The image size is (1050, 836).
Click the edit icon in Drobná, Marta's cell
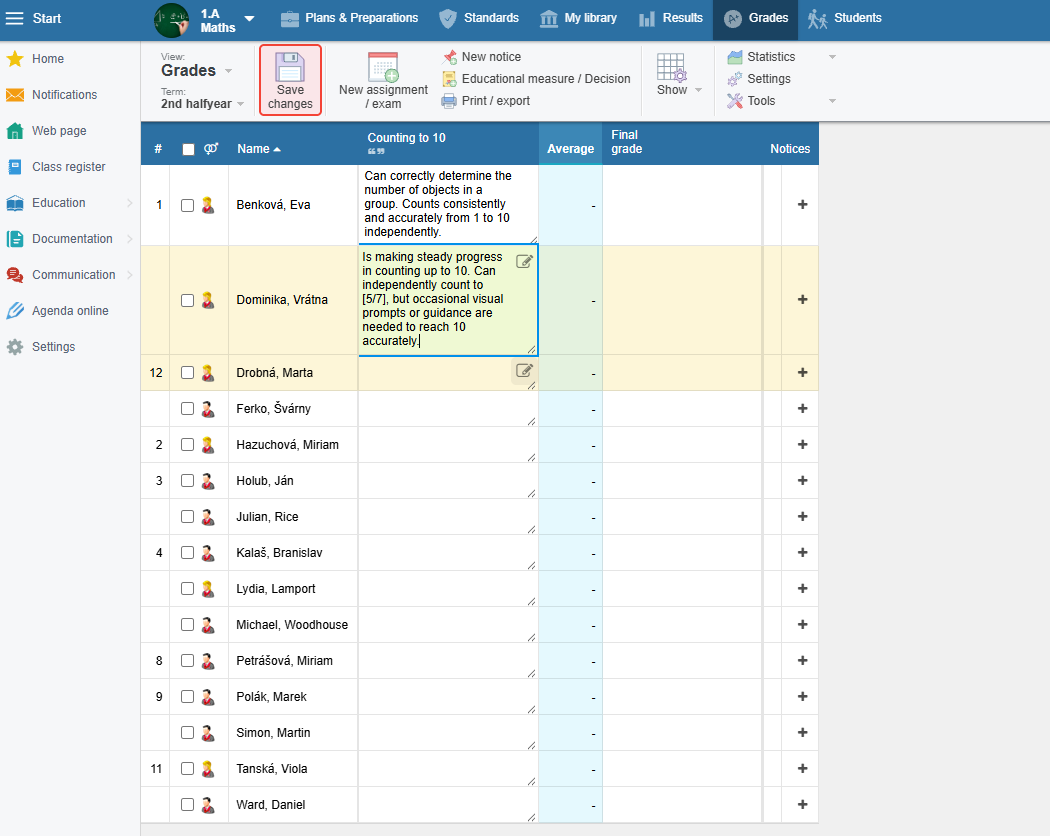(524, 370)
